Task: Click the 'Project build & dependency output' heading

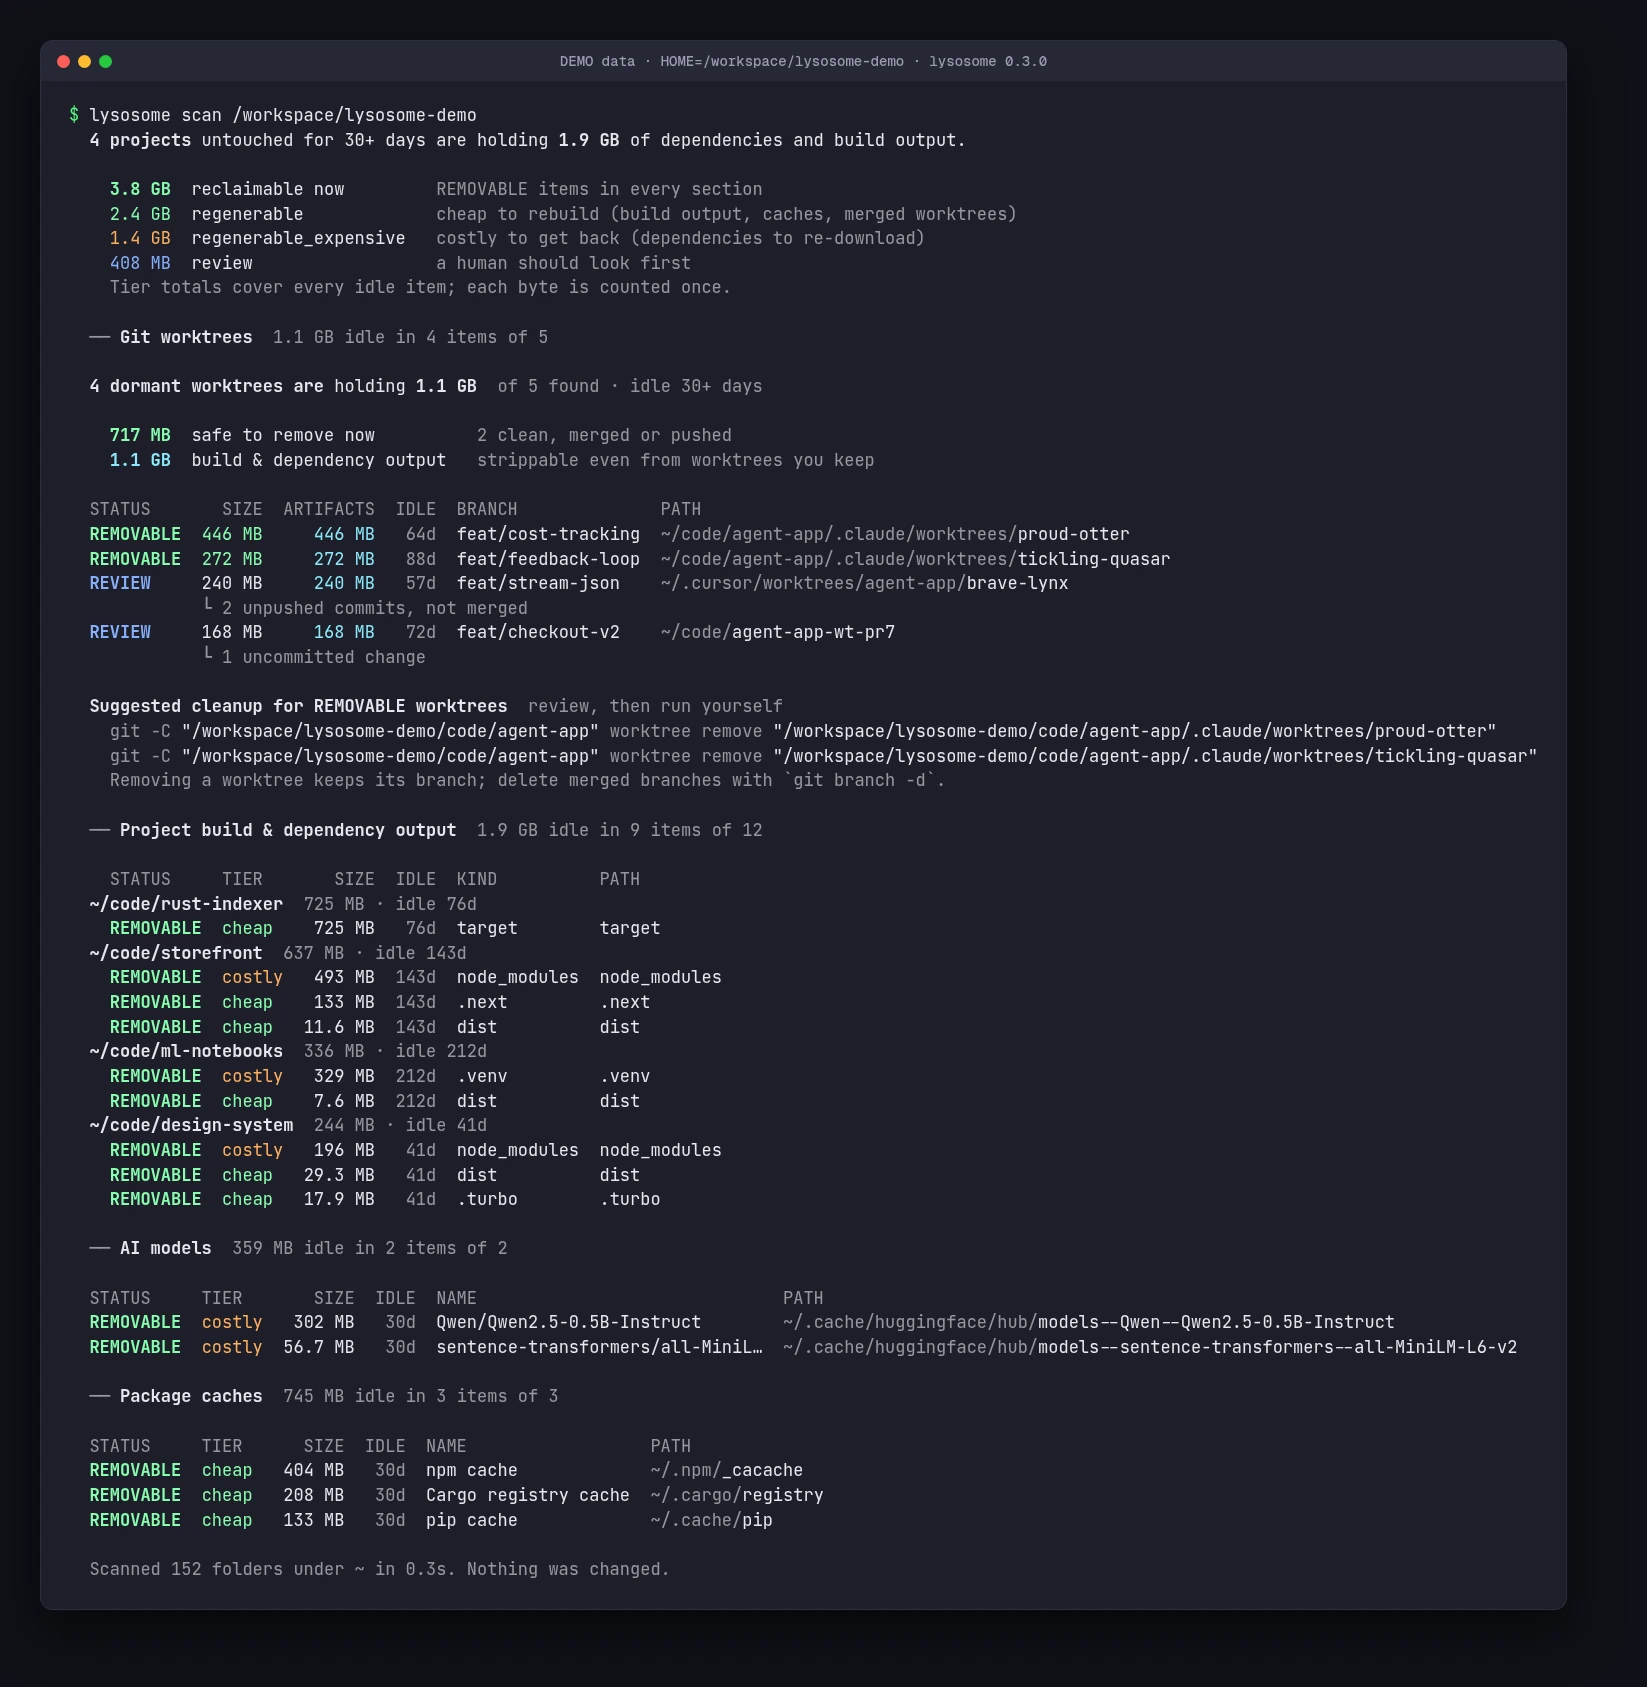Action: [x=288, y=830]
